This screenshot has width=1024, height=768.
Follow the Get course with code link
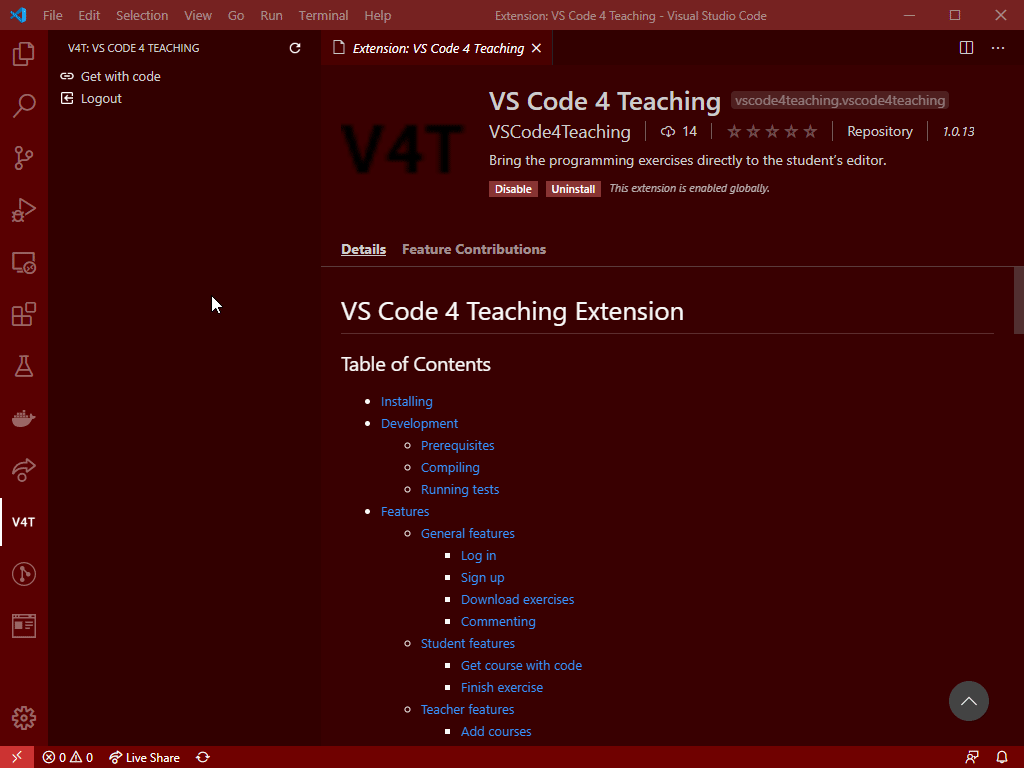pyautogui.click(x=521, y=665)
